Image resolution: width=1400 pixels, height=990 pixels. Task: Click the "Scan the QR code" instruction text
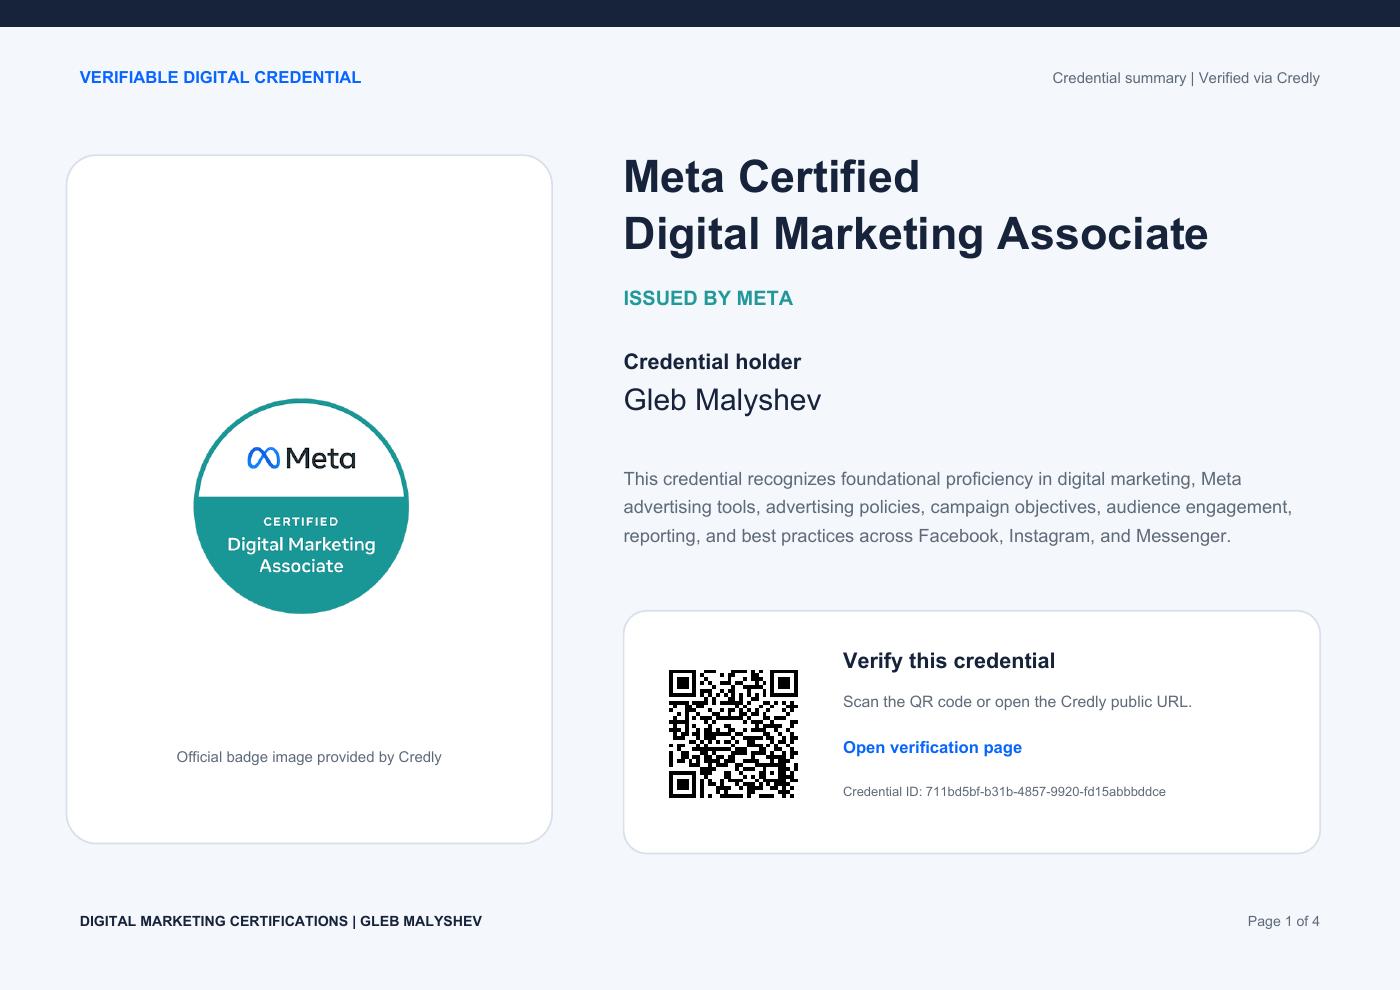(x=1017, y=702)
